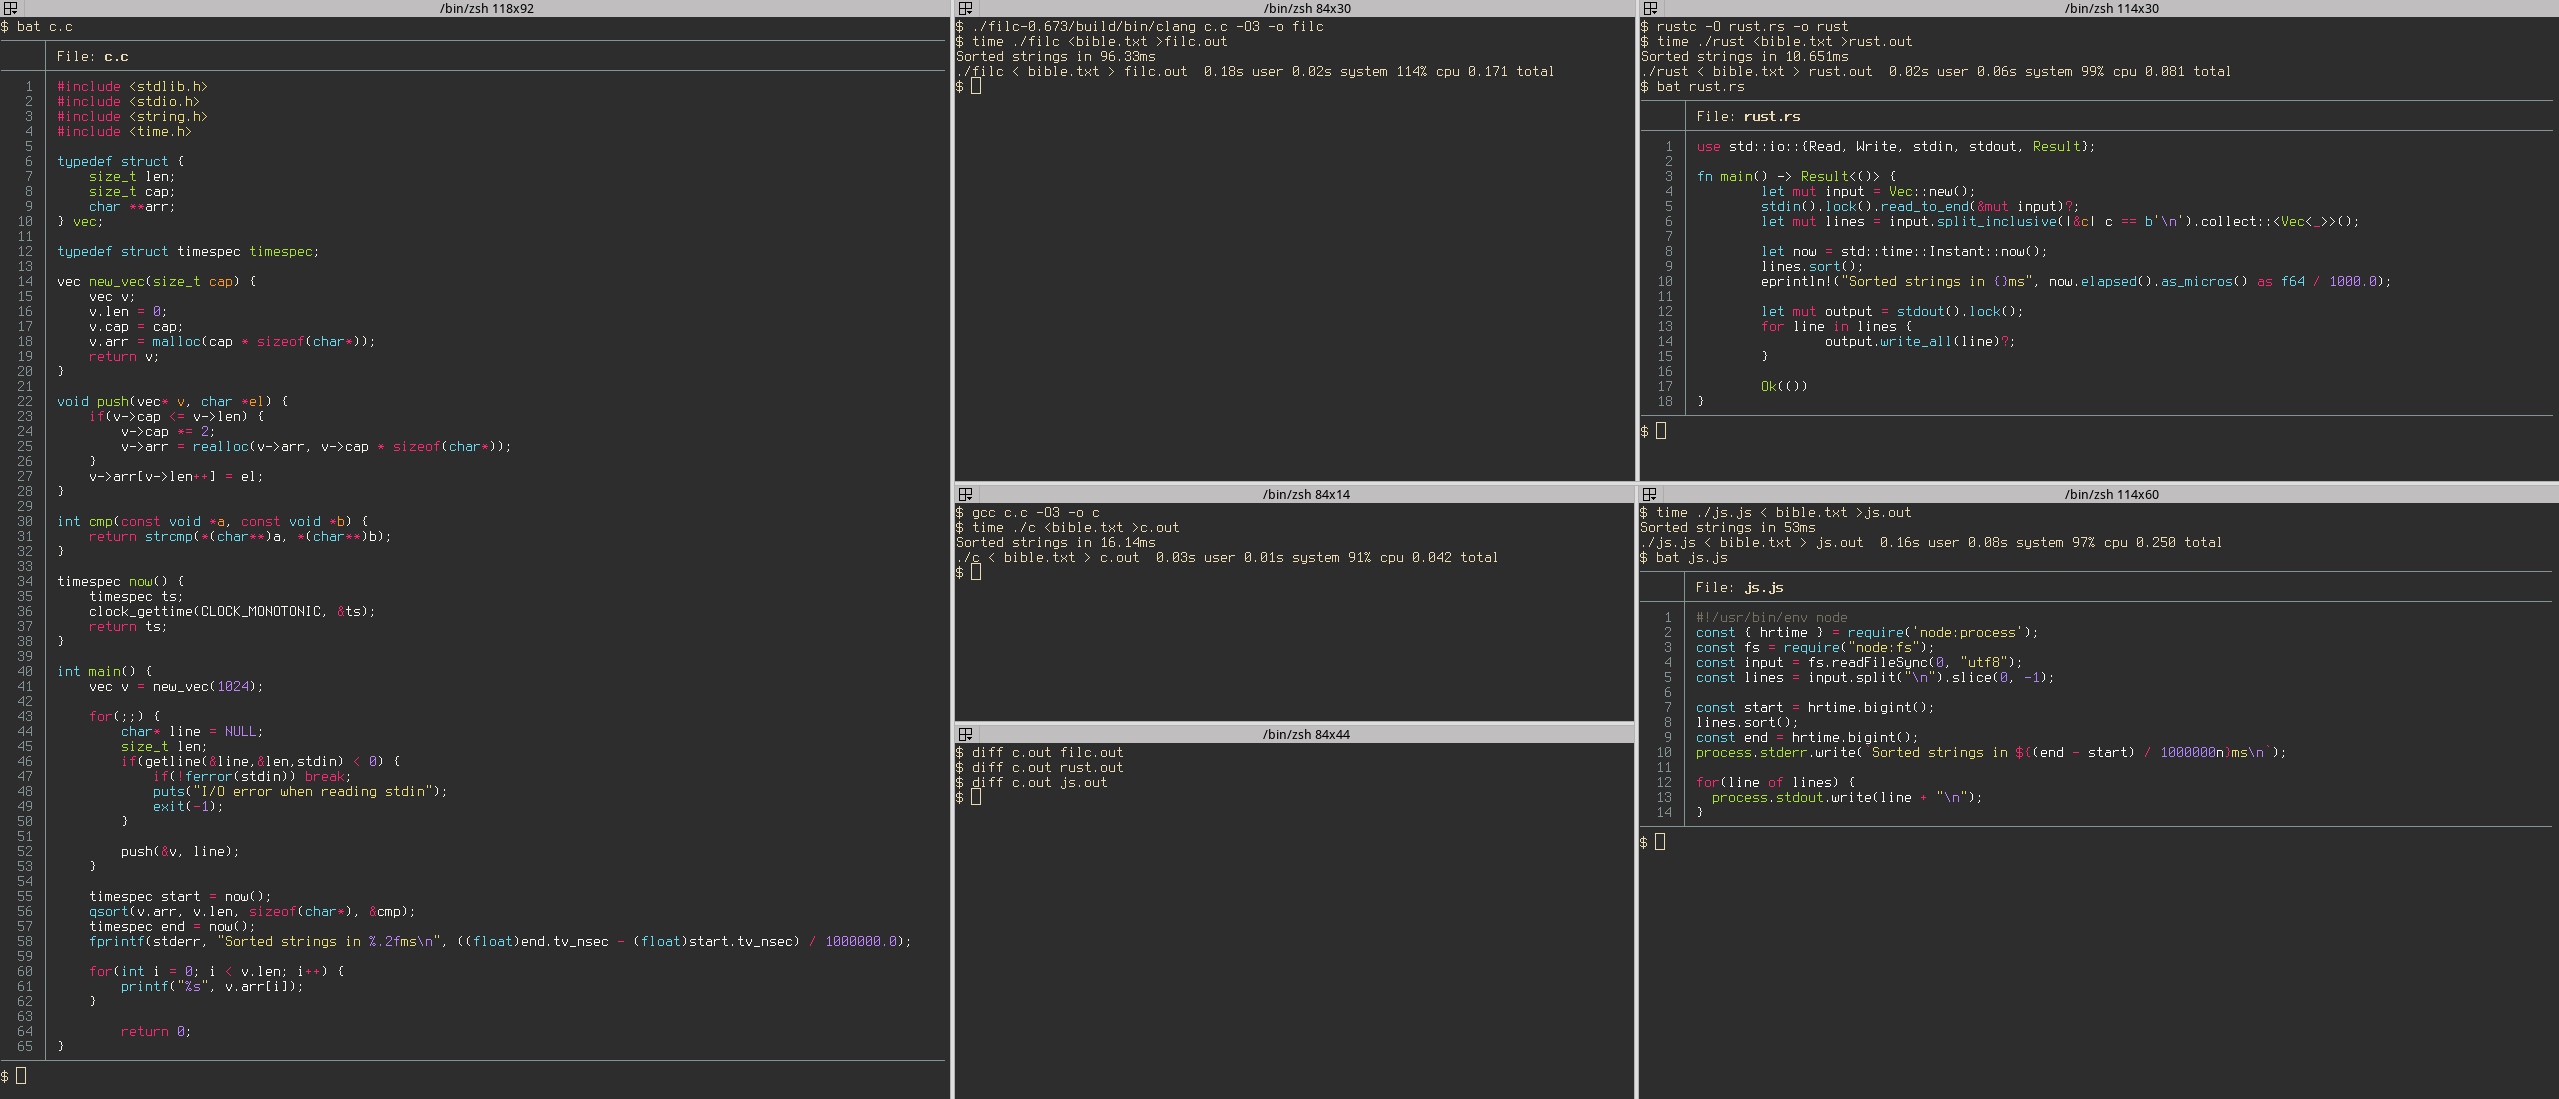Click prompt cursor in gcc timing terminal

click(x=976, y=572)
